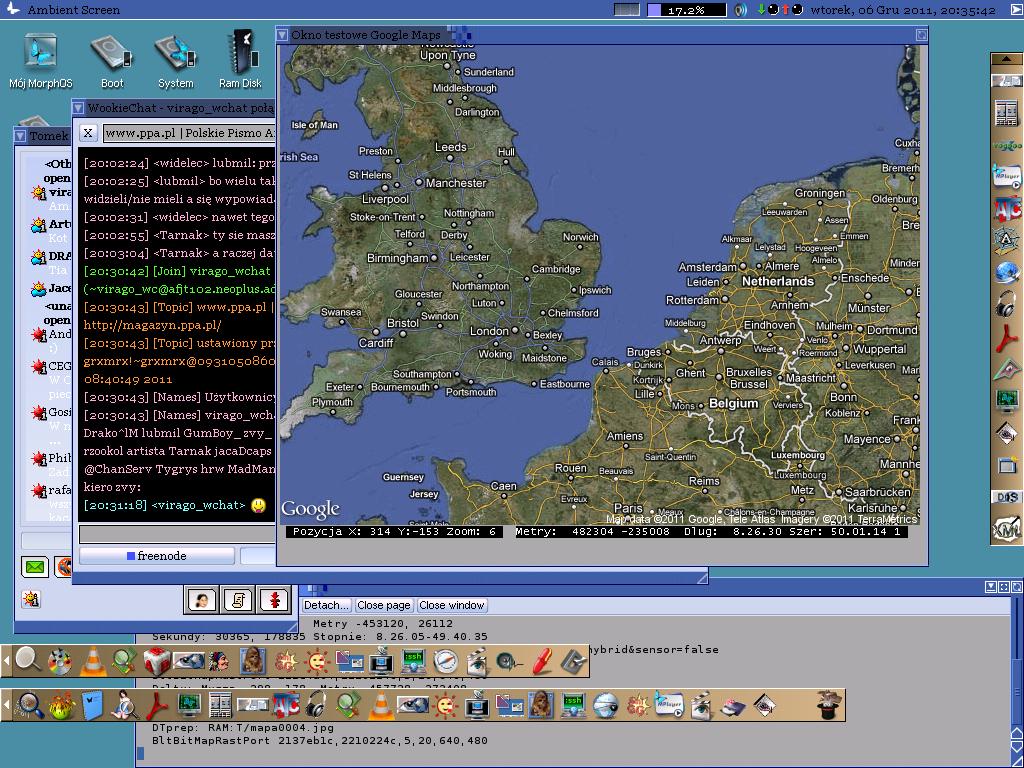Open the VLC cone icon in lower dock
1024x768 pixels.
pos(381,706)
